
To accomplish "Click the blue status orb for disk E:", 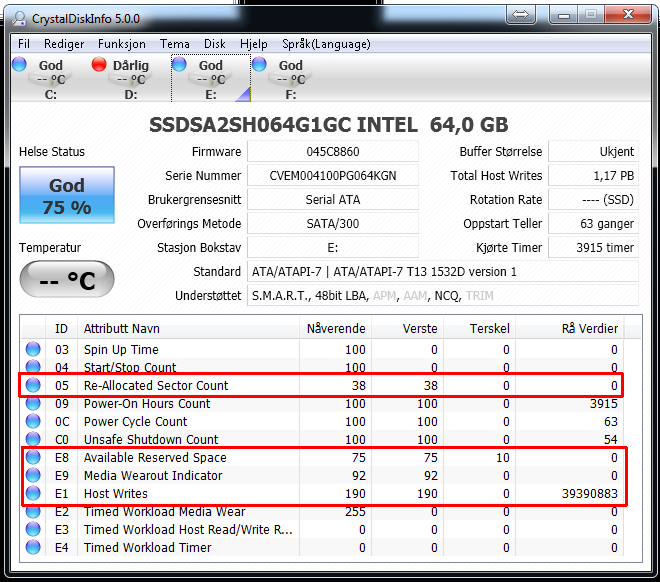I will point(179,64).
